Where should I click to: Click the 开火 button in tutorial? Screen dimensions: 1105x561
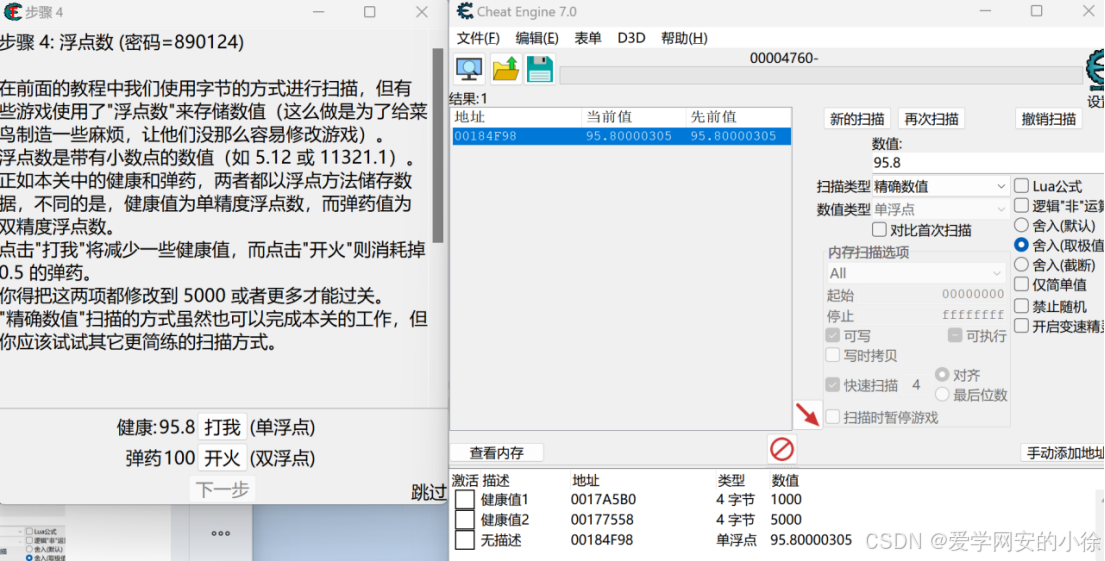tap(223, 458)
